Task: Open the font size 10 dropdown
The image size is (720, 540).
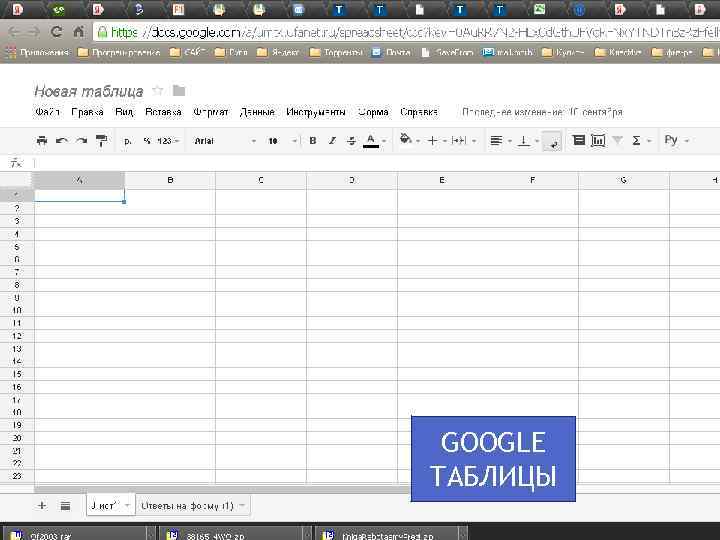Action: tap(282, 141)
